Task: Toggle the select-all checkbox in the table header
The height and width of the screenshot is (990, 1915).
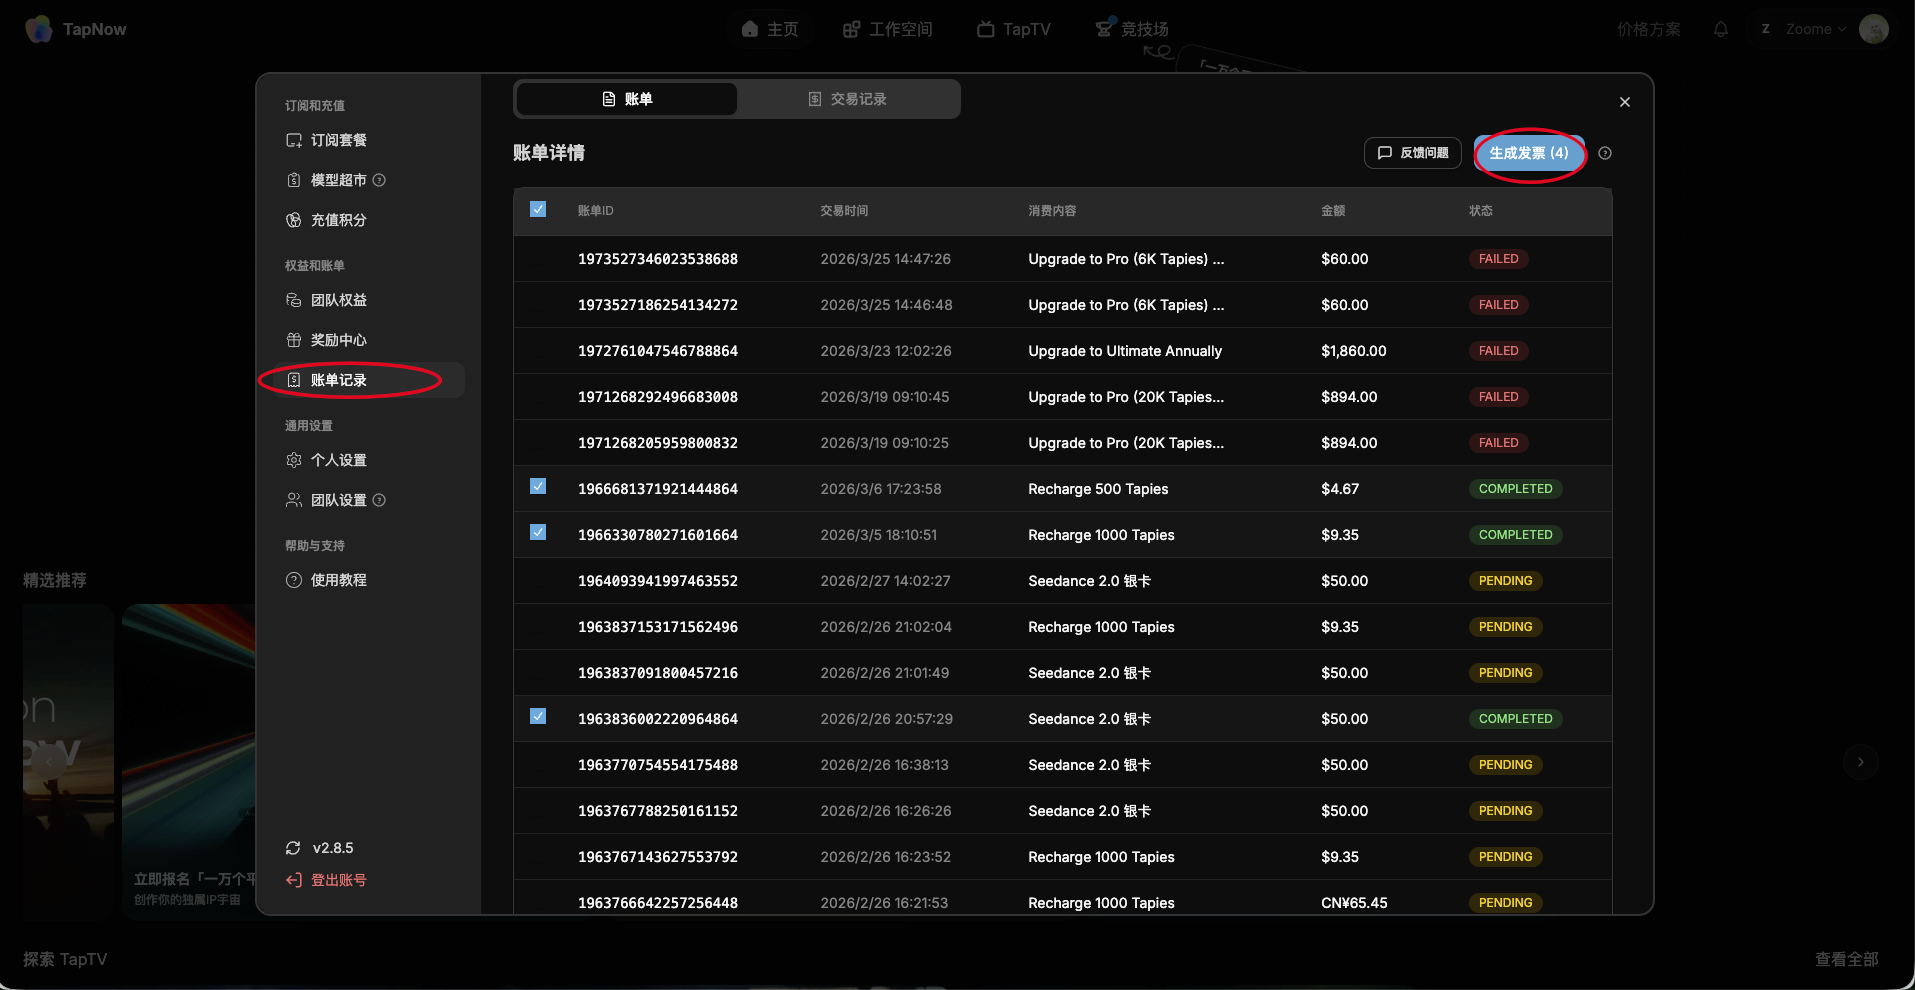Action: pyautogui.click(x=538, y=209)
